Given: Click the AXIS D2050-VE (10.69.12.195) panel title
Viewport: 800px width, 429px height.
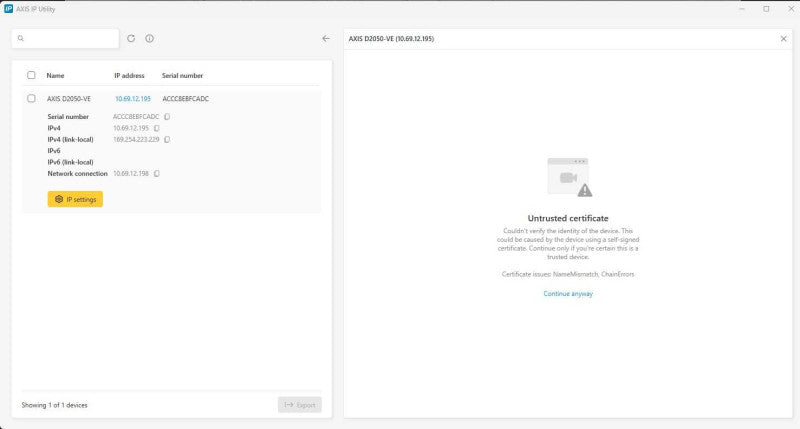Looking at the screenshot, I should pyautogui.click(x=391, y=39).
